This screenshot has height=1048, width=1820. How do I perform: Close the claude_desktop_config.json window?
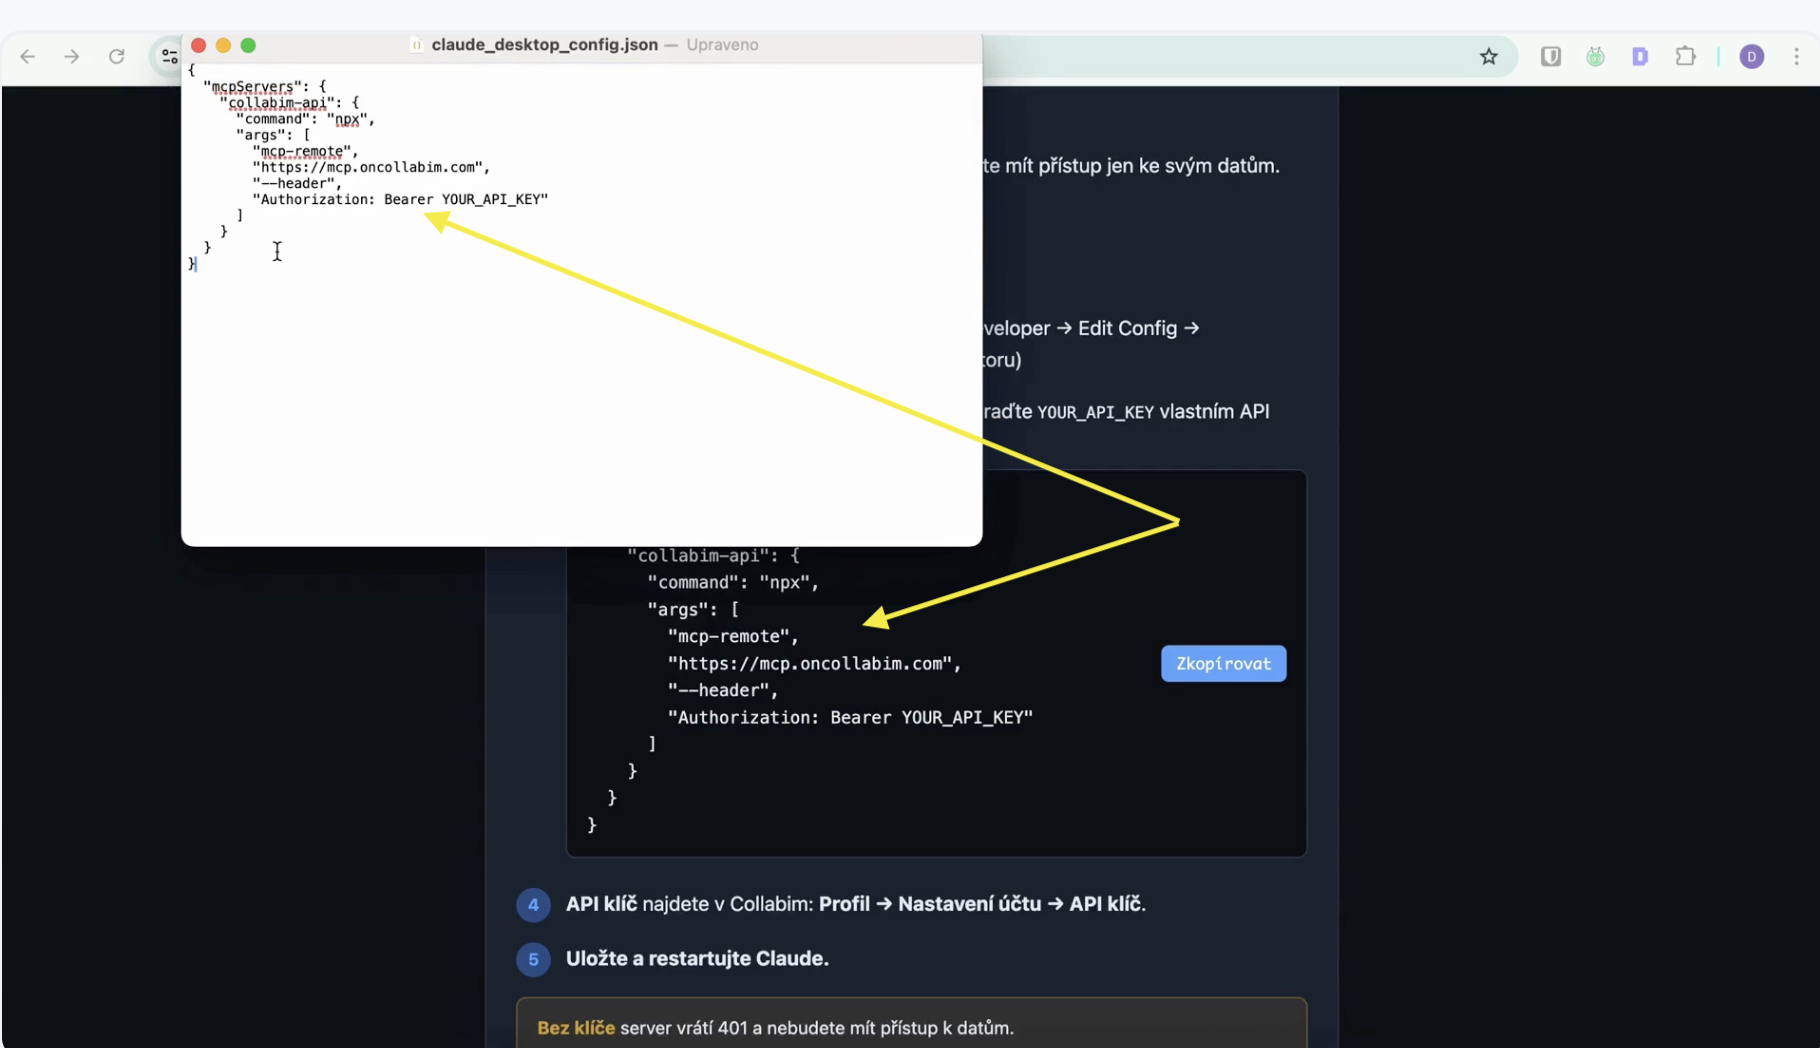pos(199,45)
